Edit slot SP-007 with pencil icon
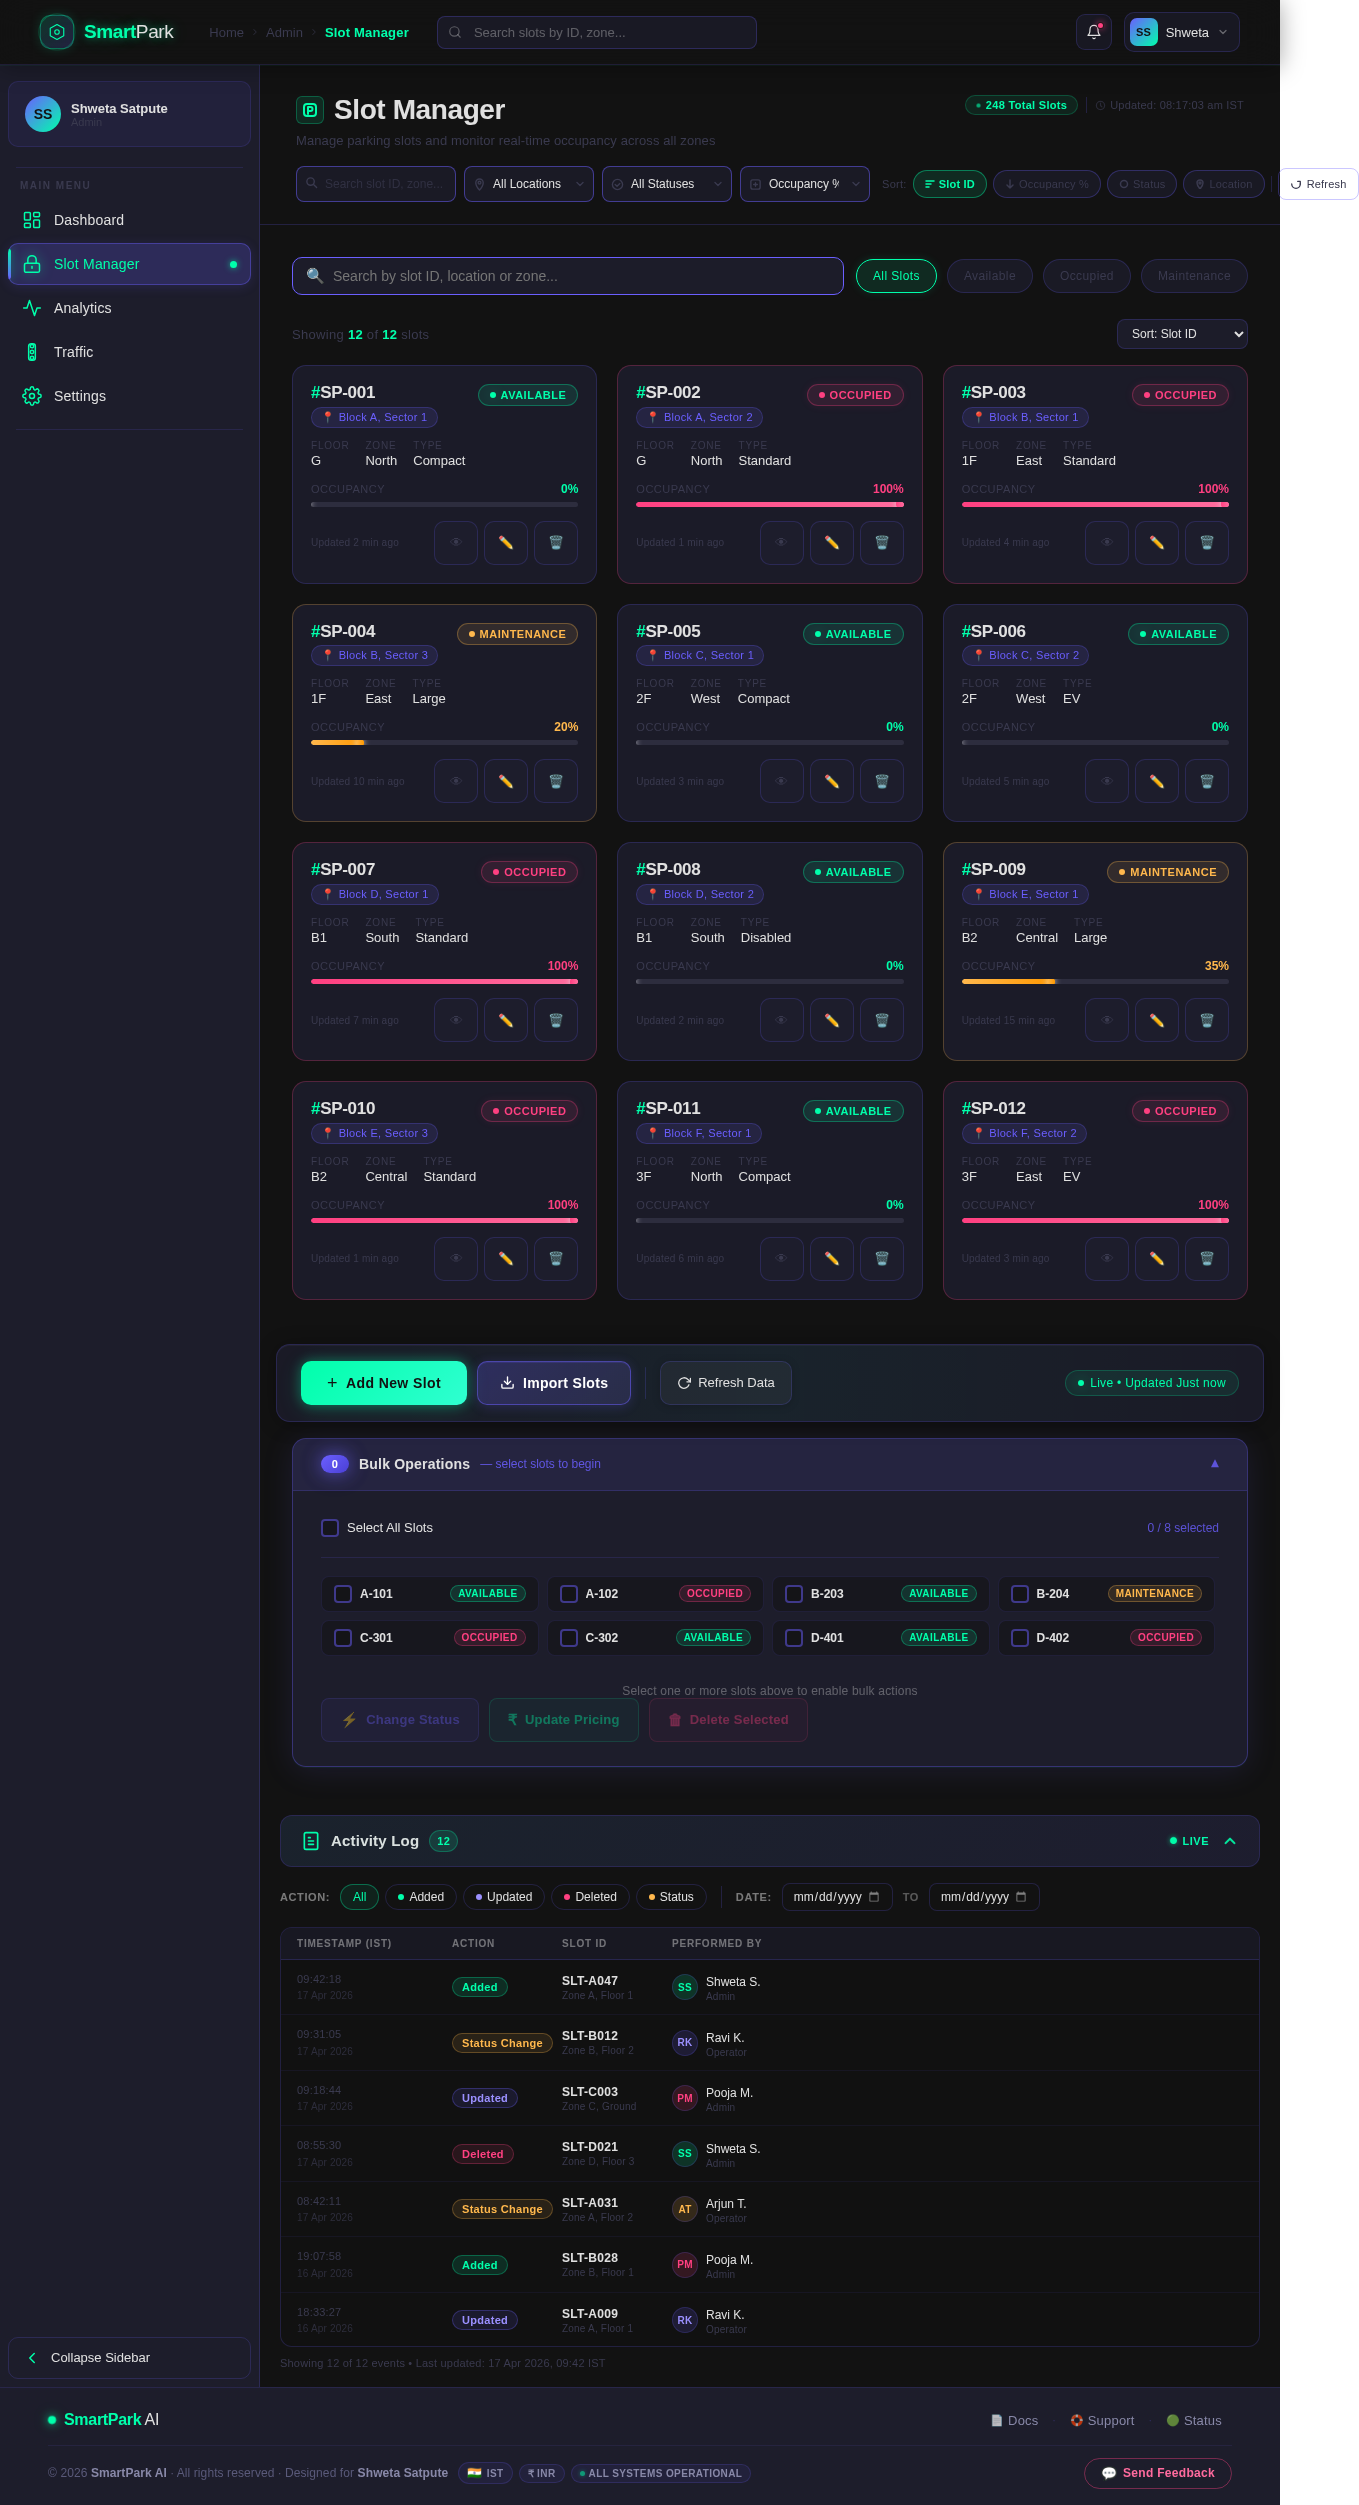 point(506,1020)
